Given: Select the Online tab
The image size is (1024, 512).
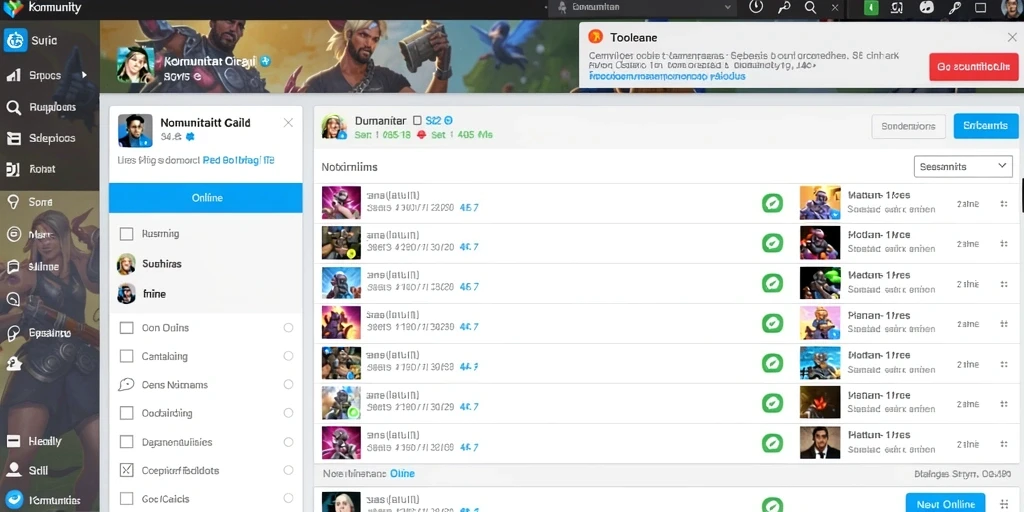Looking at the screenshot, I should click(206, 198).
